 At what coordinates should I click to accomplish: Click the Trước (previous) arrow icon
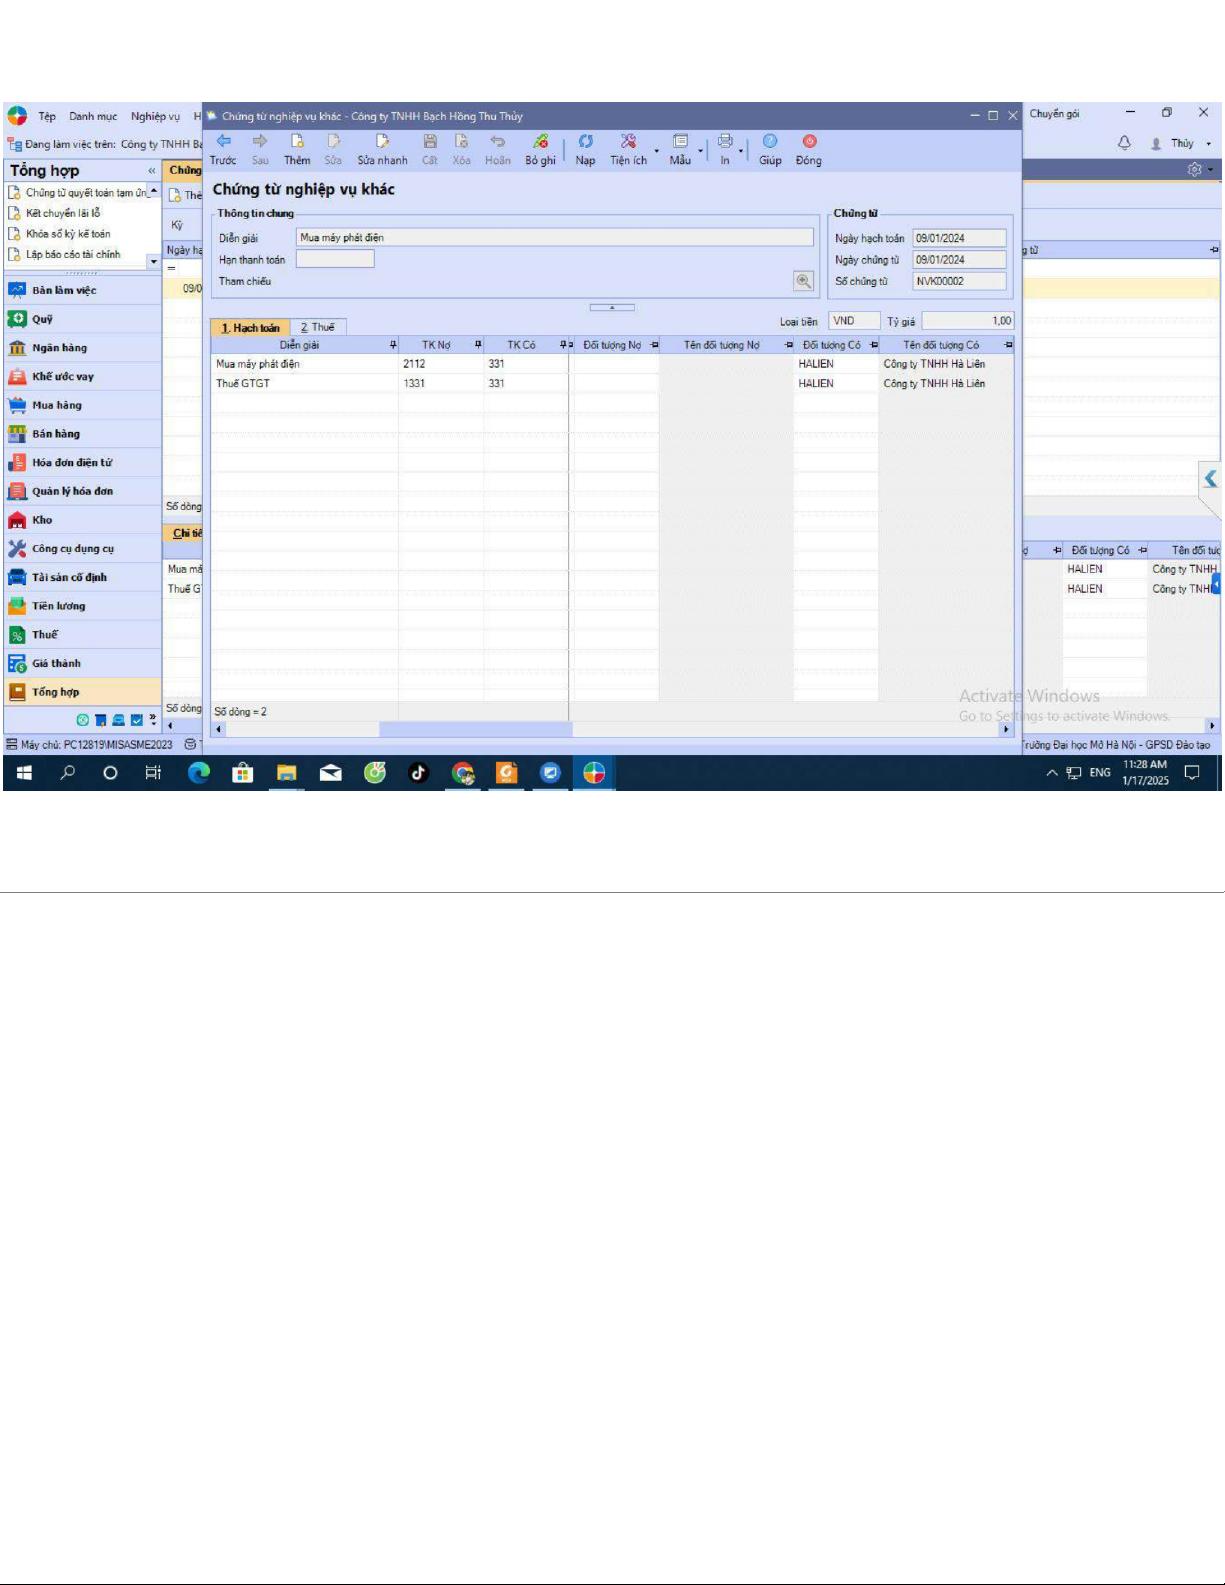click(x=223, y=142)
